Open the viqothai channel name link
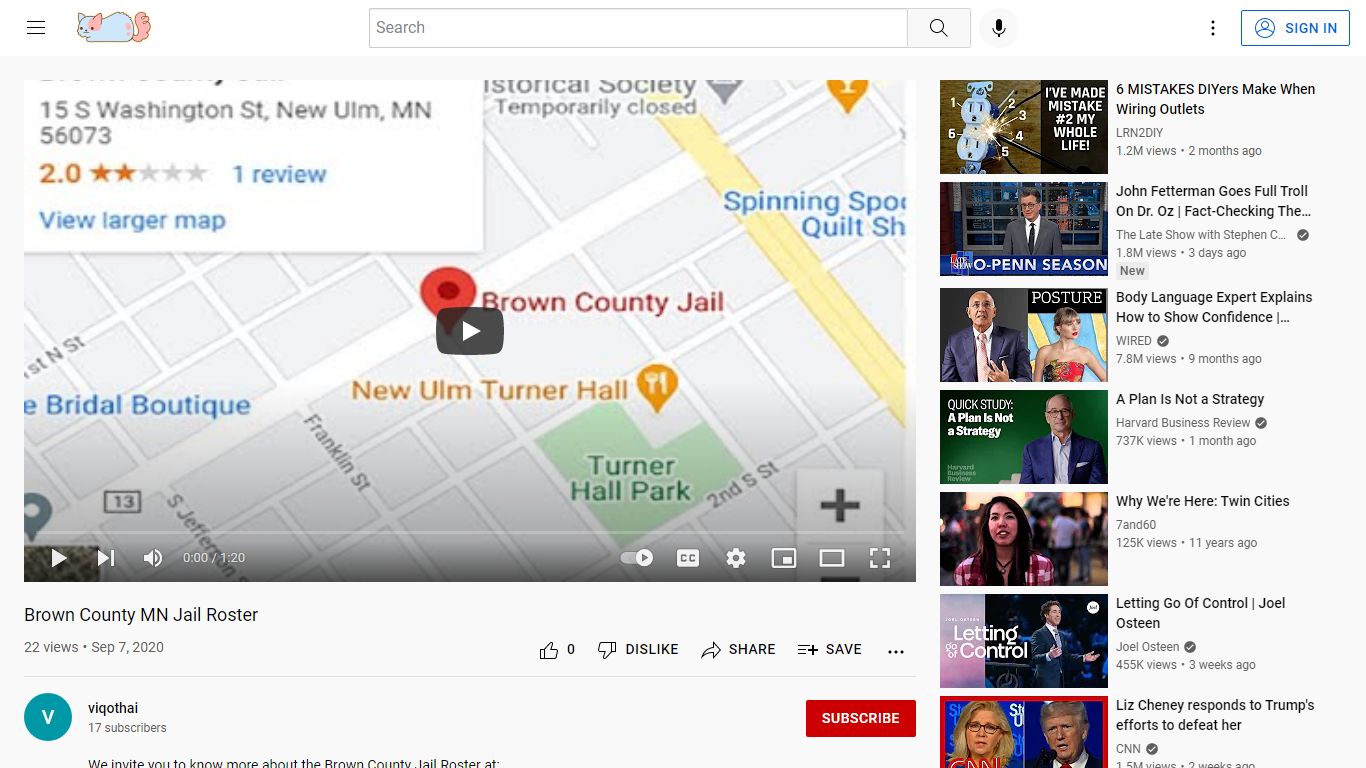This screenshot has width=1366, height=768. 113,708
